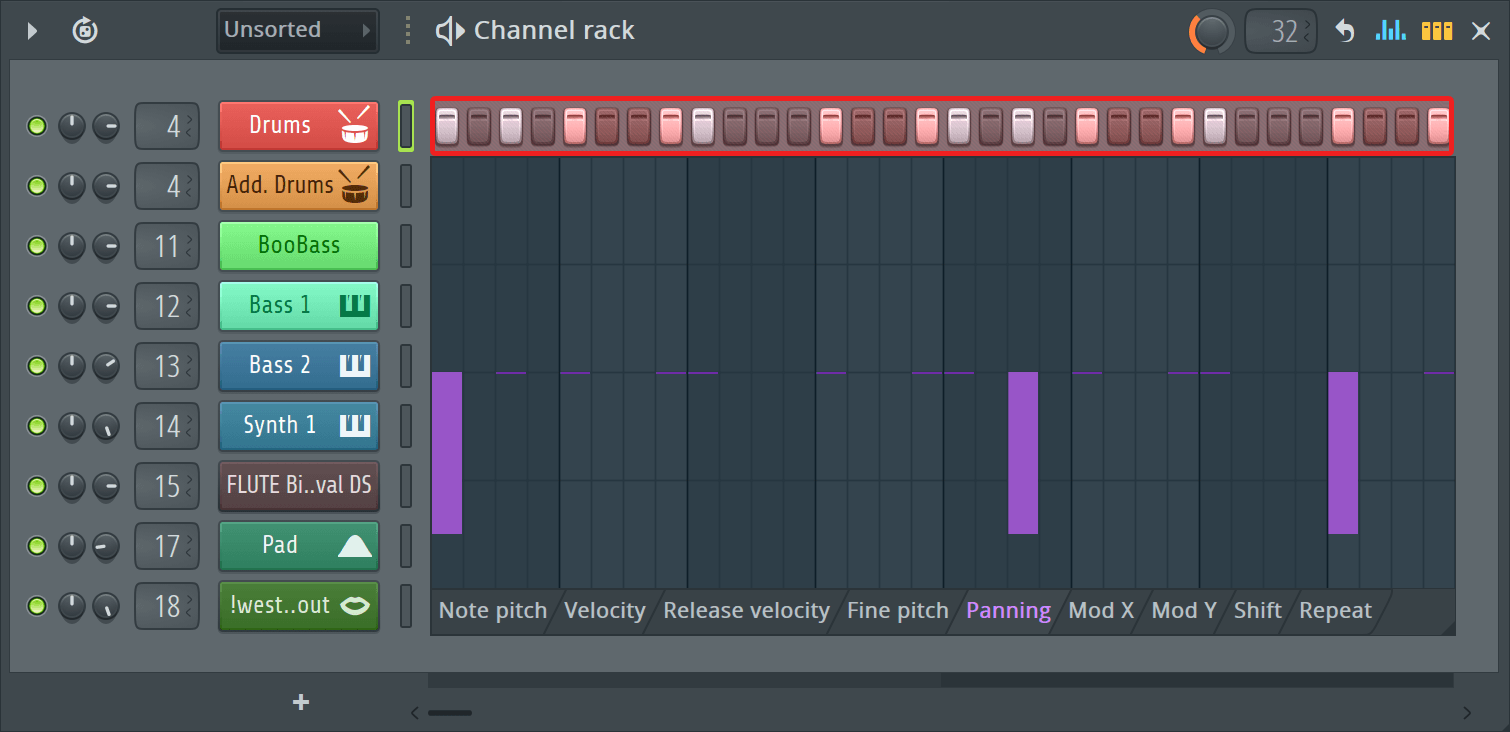Select the Drums channel button
The width and height of the screenshot is (1510, 732).
tap(299, 126)
